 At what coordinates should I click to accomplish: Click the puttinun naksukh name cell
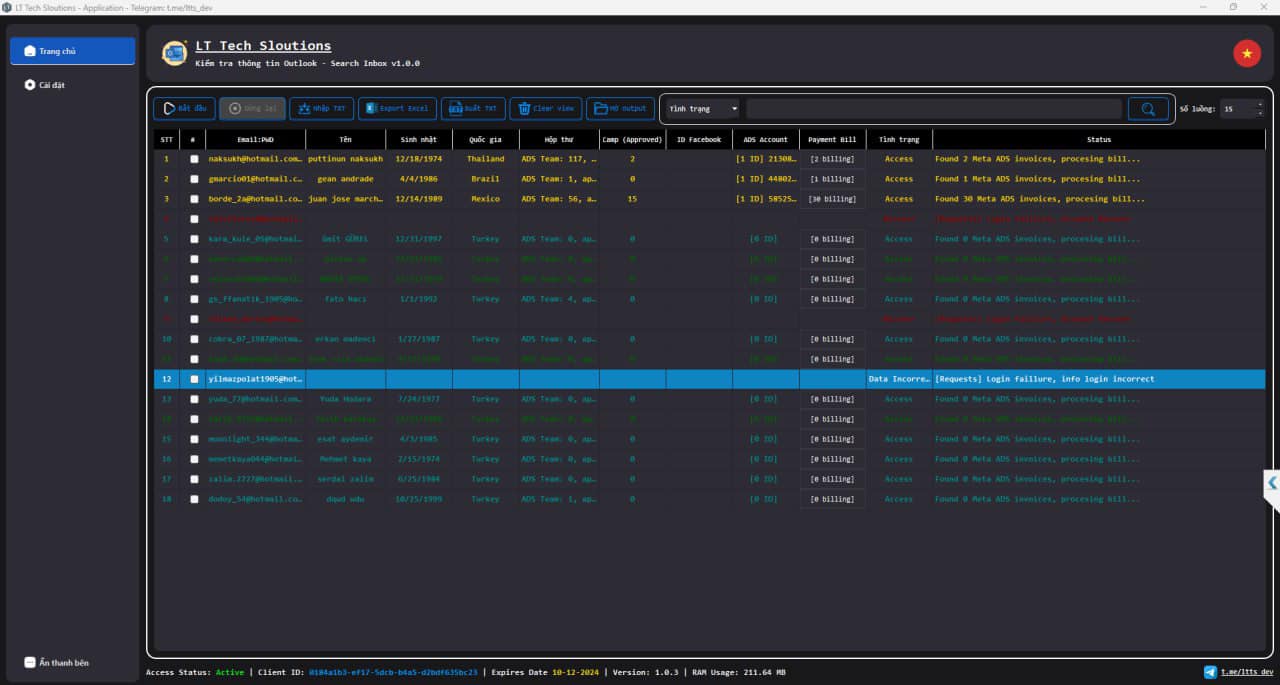(x=345, y=159)
